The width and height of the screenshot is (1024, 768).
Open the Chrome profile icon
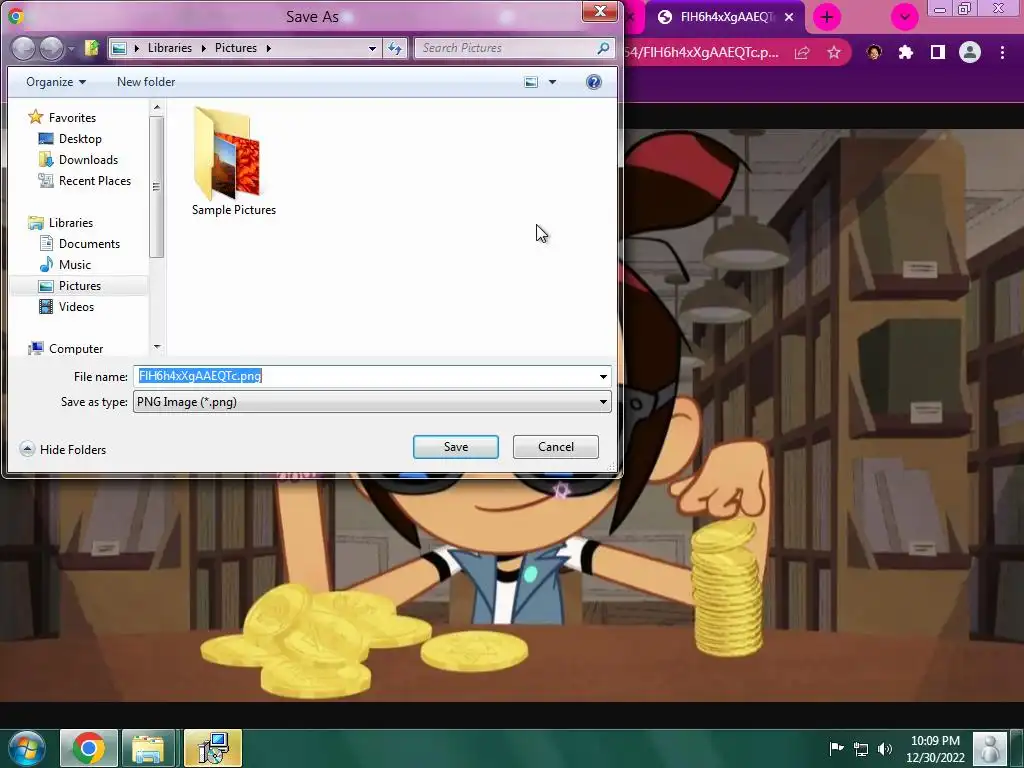point(970,52)
